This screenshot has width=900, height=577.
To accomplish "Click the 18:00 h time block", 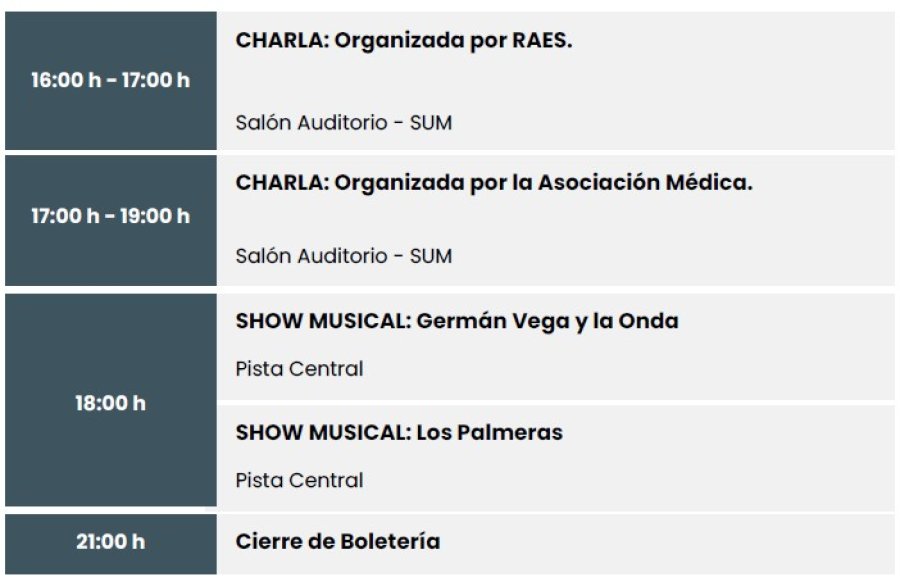I will click(x=111, y=400).
